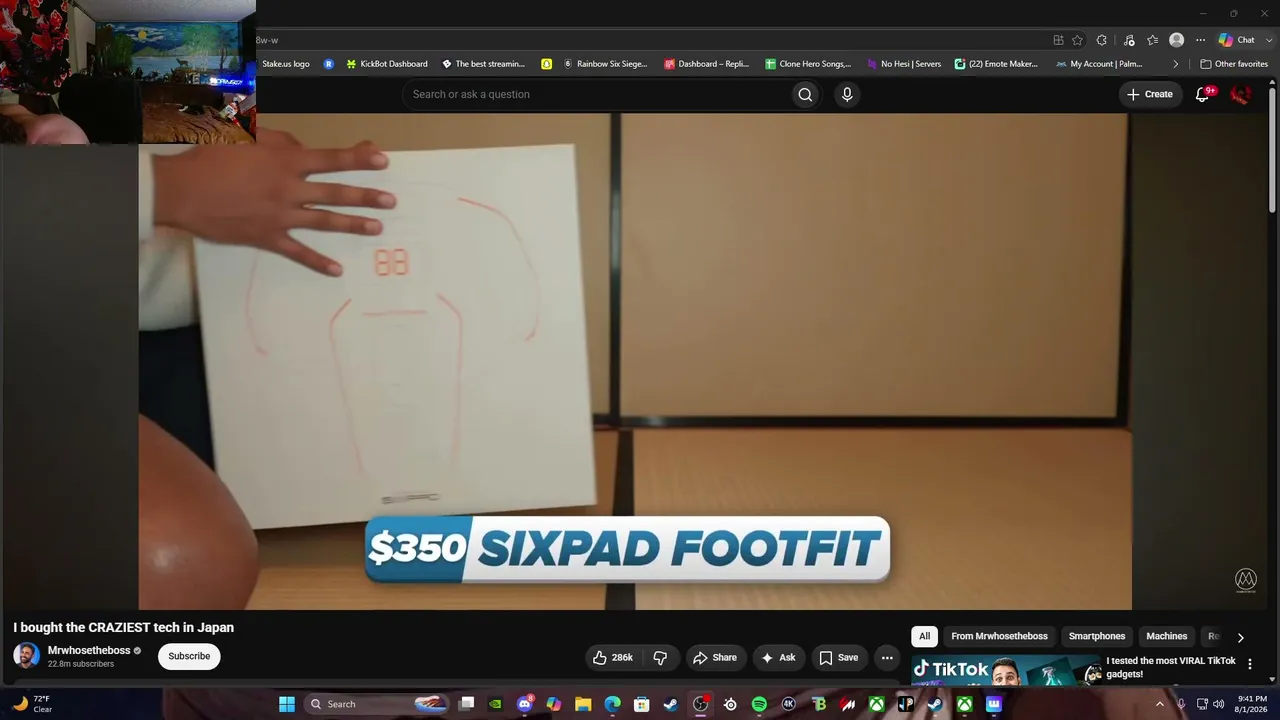Open the clock showing 9:41 PM
This screenshot has height=720, width=1280.
point(1252,704)
